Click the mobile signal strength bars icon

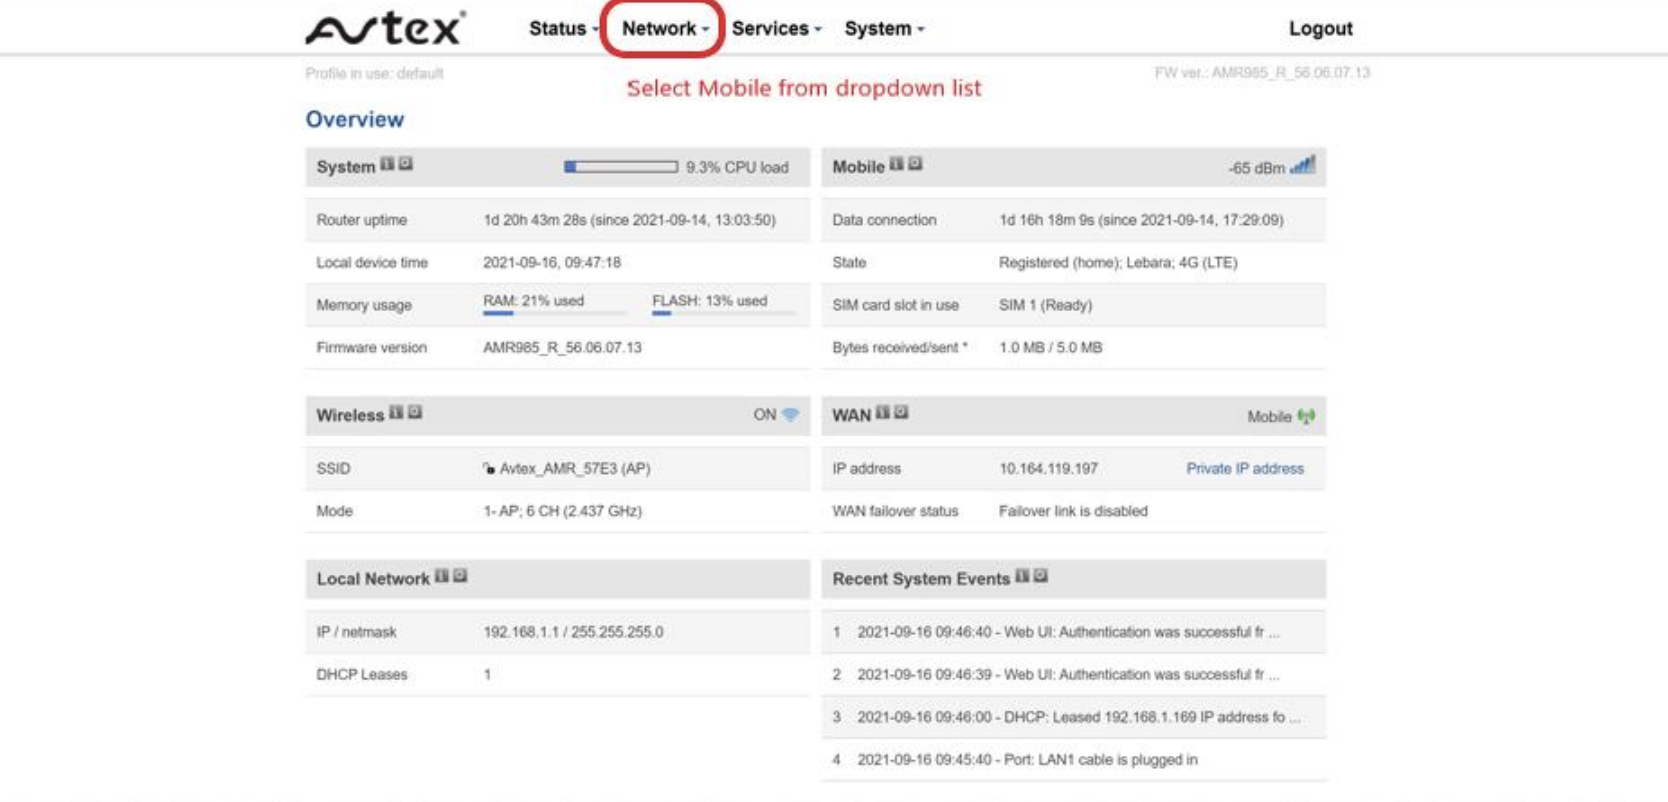(1303, 165)
